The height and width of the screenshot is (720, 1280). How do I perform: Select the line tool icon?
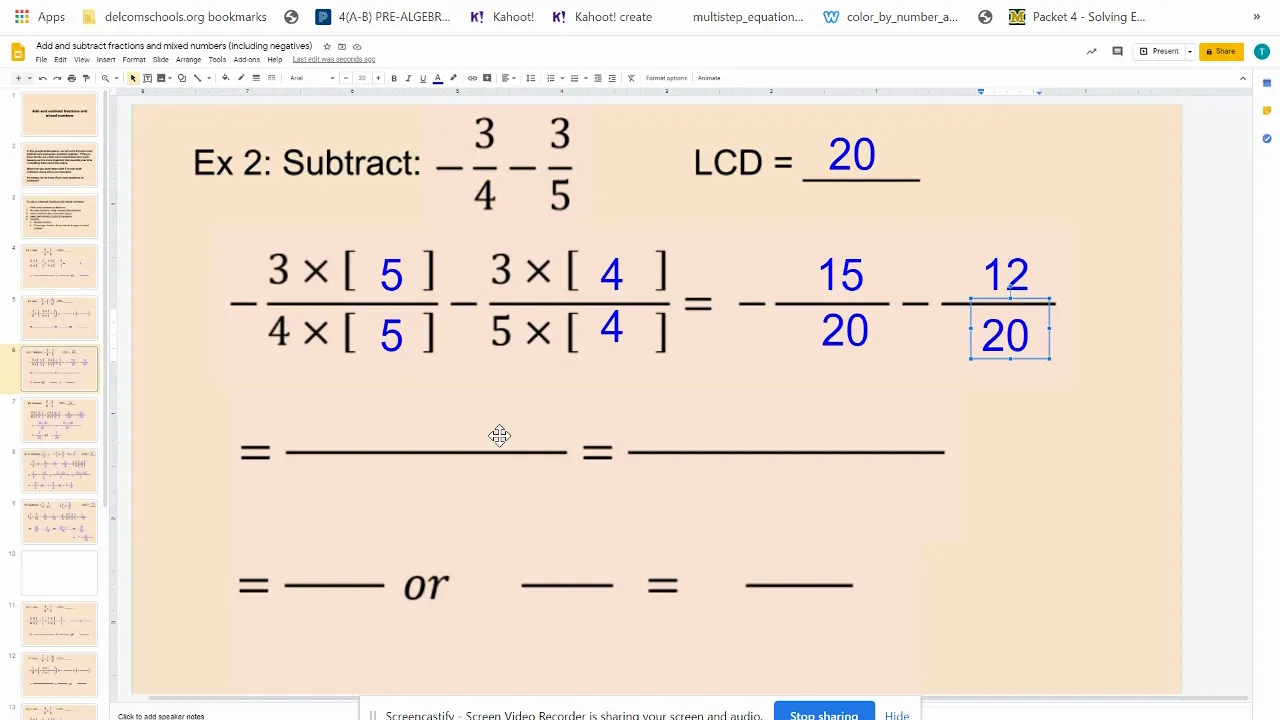pyautogui.click(x=197, y=78)
